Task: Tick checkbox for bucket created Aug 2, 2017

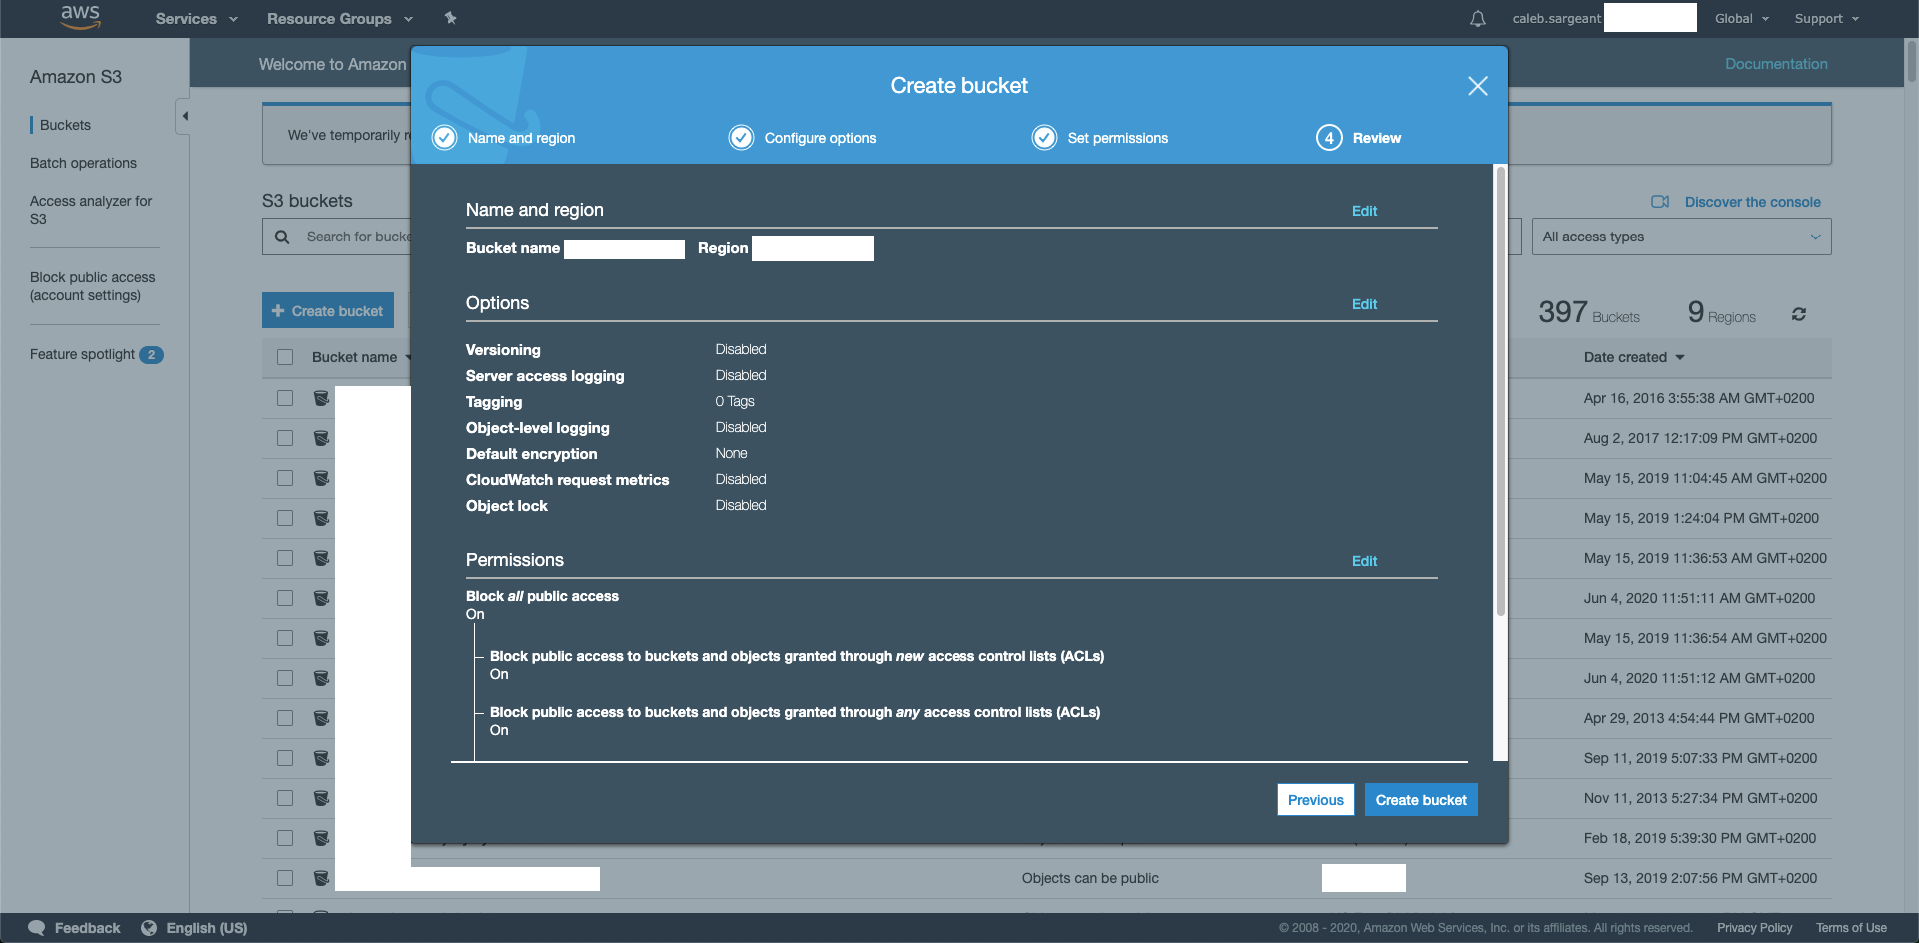Action: pyautogui.click(x=285, y=438)
